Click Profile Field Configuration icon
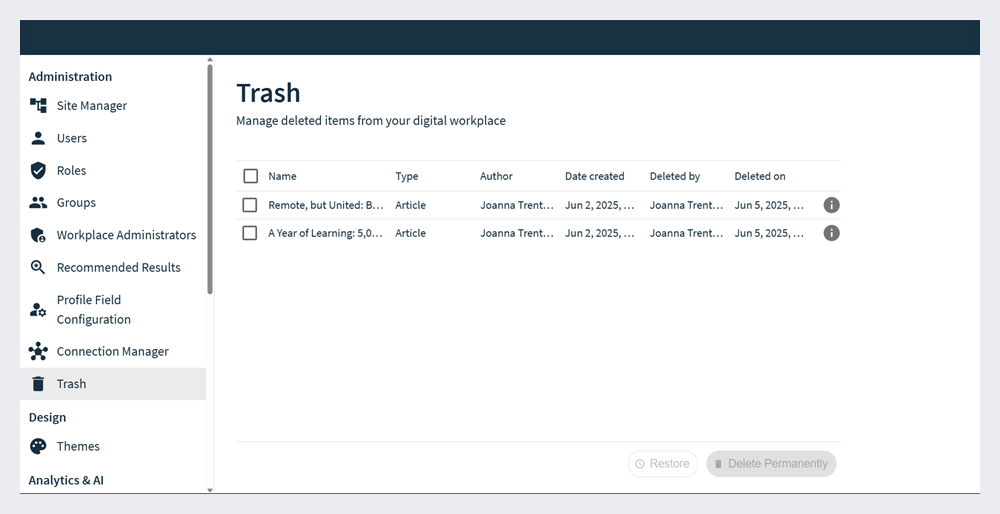This screenshot has width=1000, height=514. pyautogui.click(x=38, y=310)
